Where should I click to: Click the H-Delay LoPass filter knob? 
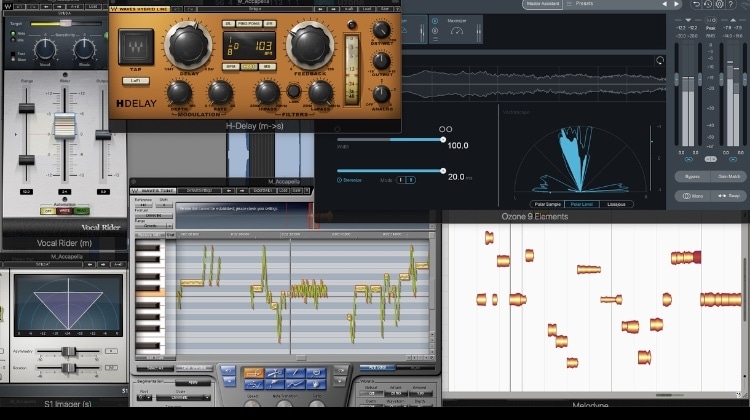(x=320, y=93)
